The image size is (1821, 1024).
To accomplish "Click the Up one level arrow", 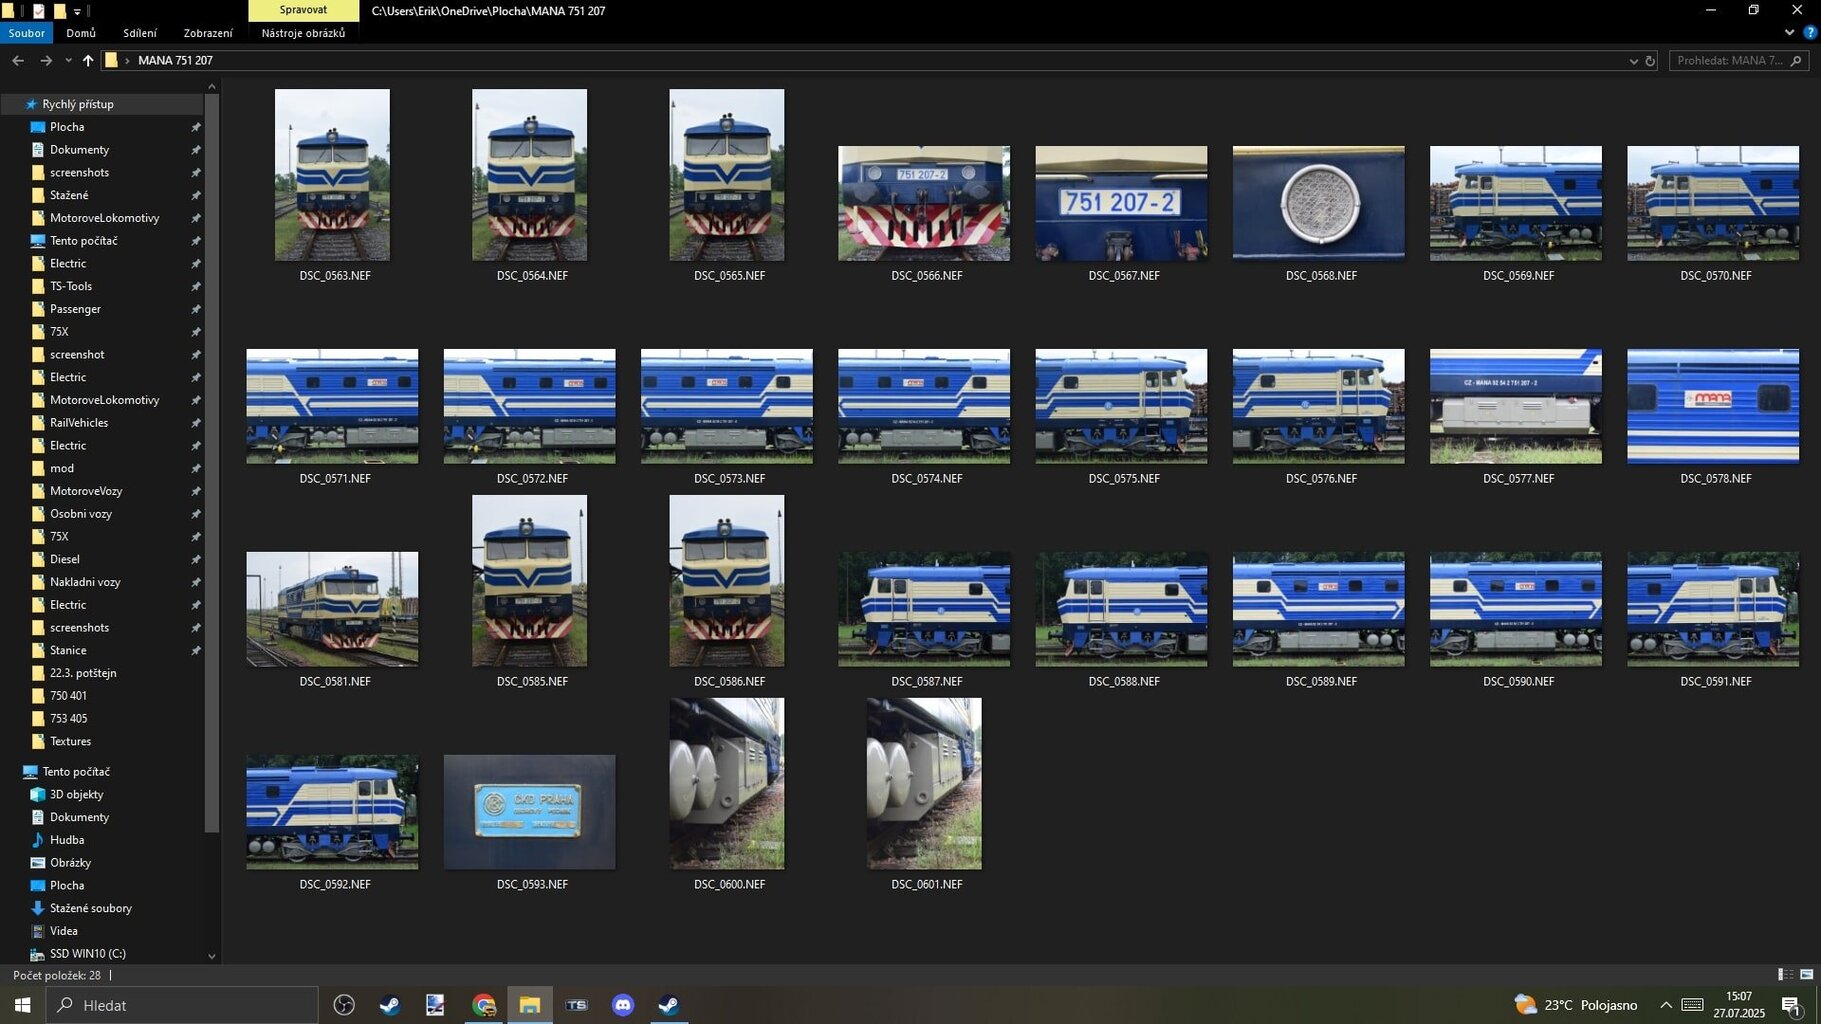I will (88, 61).
